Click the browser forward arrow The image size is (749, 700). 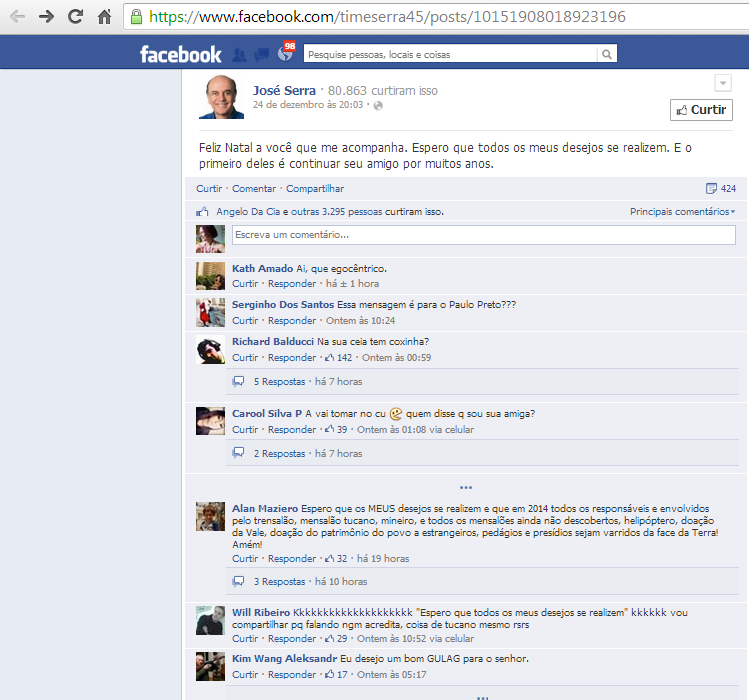(46, 17)
